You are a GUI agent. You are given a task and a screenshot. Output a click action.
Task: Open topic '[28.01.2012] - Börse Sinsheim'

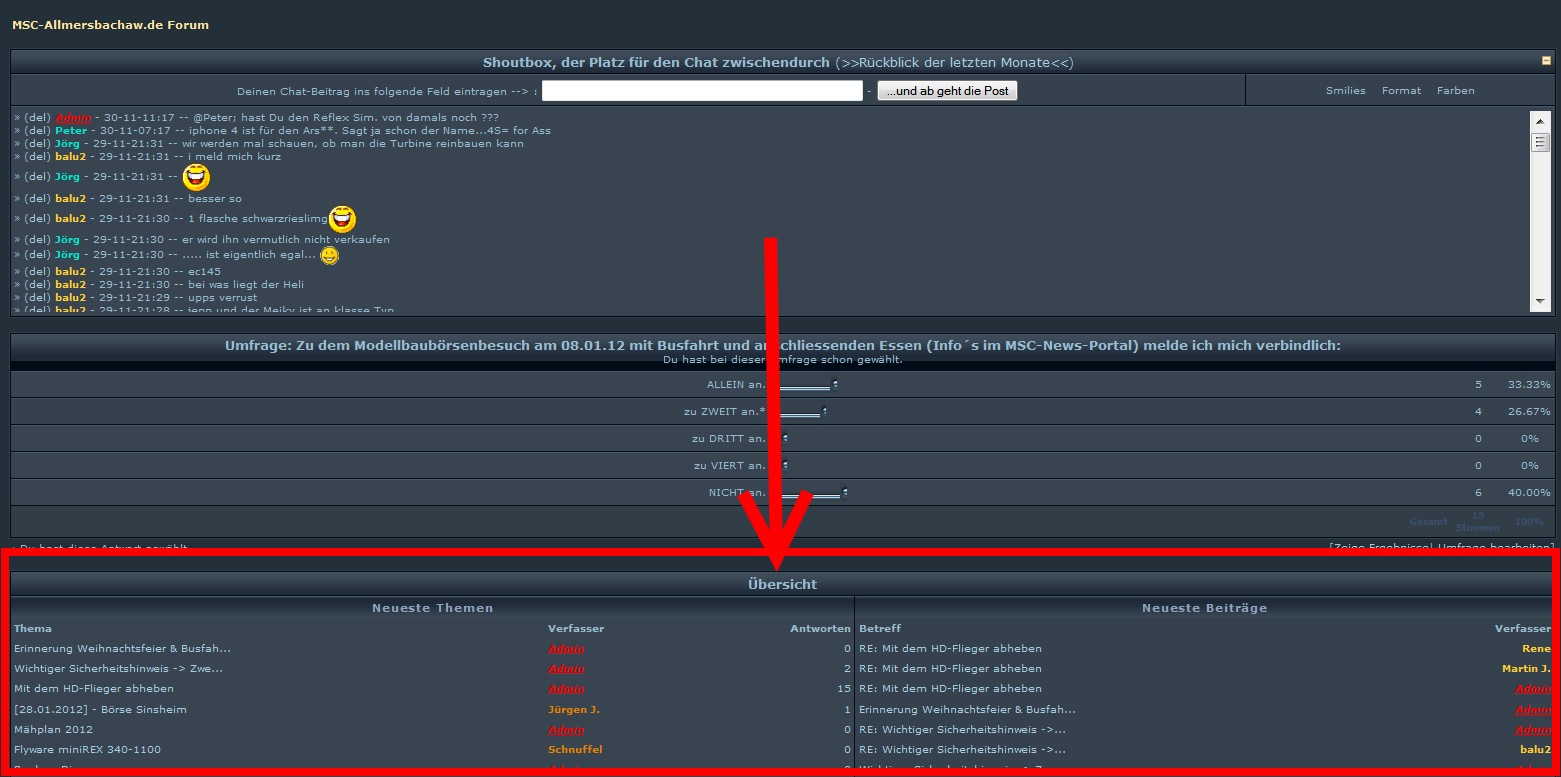pyautogui.click(x=100, y=709)
